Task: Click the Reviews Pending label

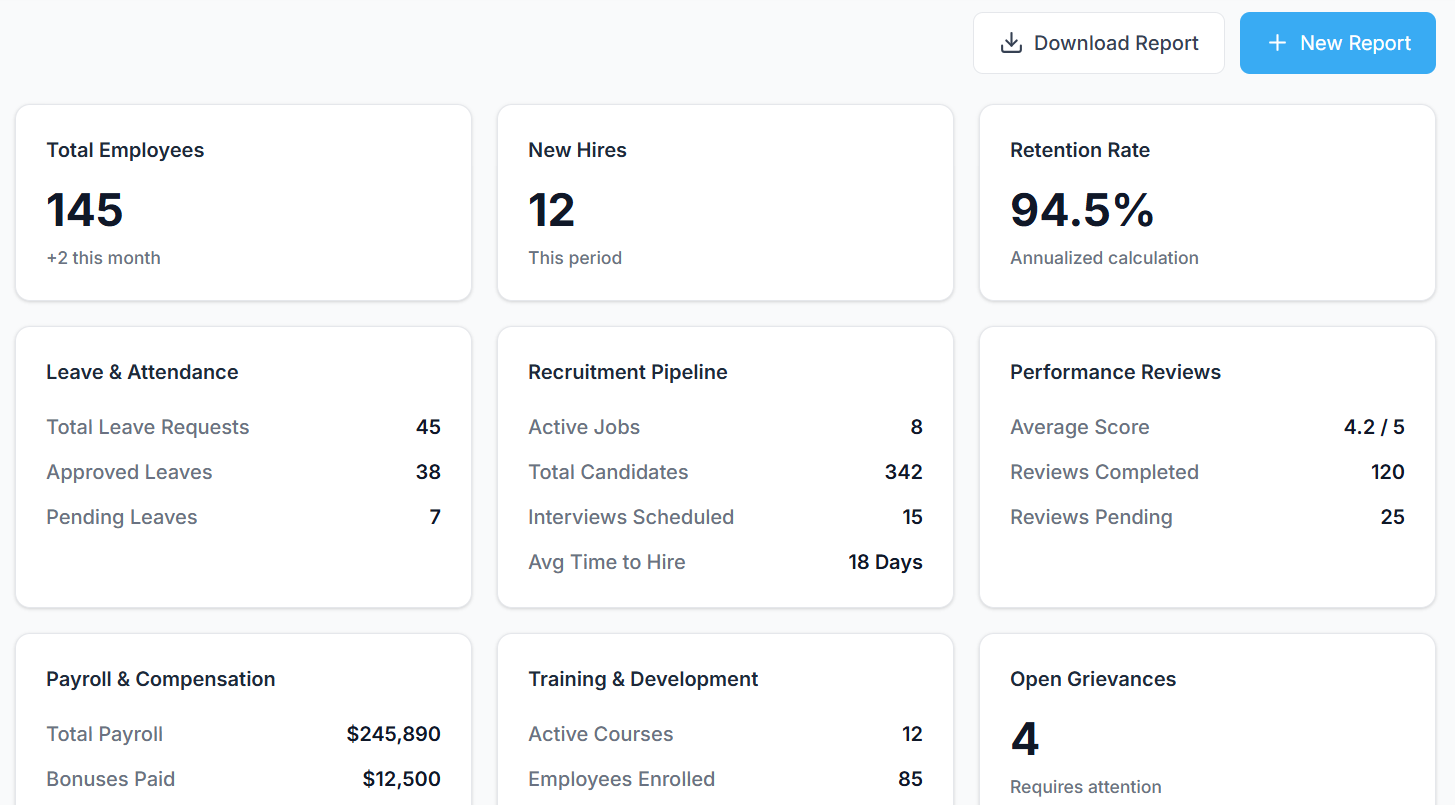Action: [1091, 517]
